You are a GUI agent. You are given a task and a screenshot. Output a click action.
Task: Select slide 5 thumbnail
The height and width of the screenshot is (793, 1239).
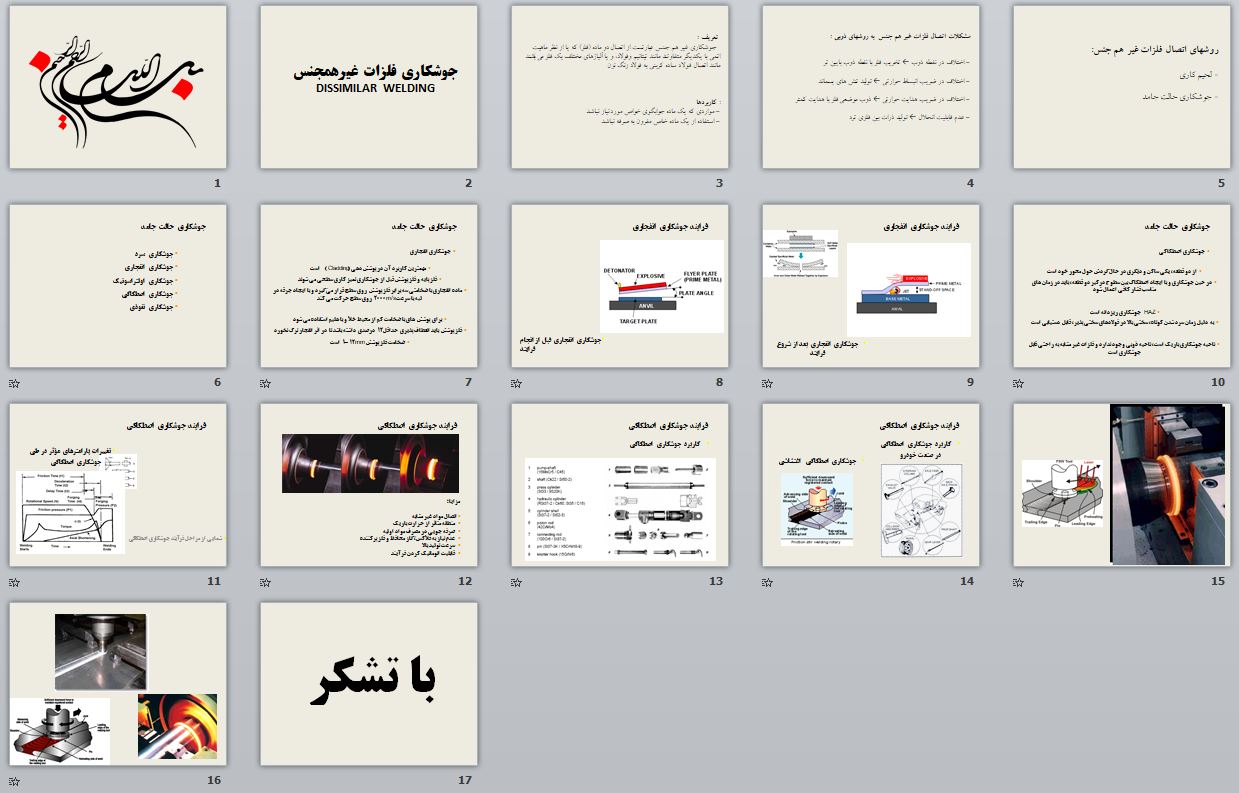(x=1122, y=87)
